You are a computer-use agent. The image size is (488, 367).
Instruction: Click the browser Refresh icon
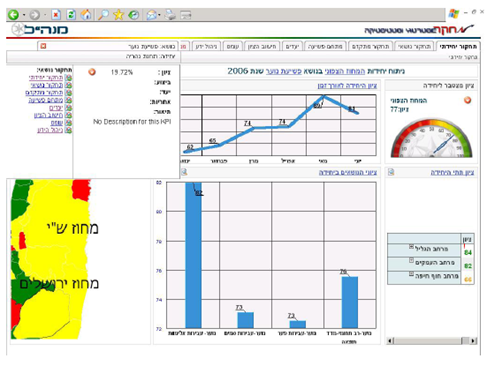(x=71, y=15)
